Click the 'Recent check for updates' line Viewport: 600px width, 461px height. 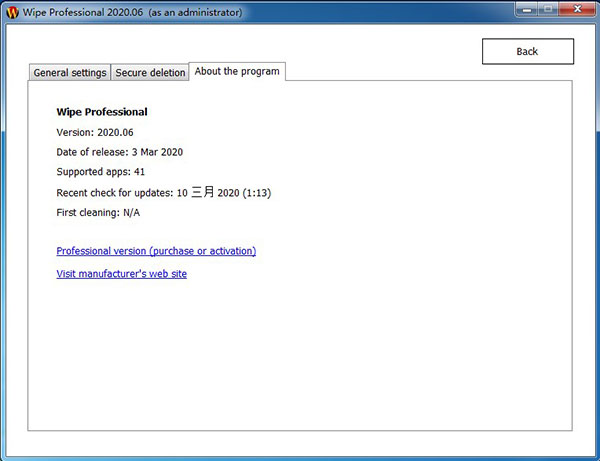click(x=164, y=192)
